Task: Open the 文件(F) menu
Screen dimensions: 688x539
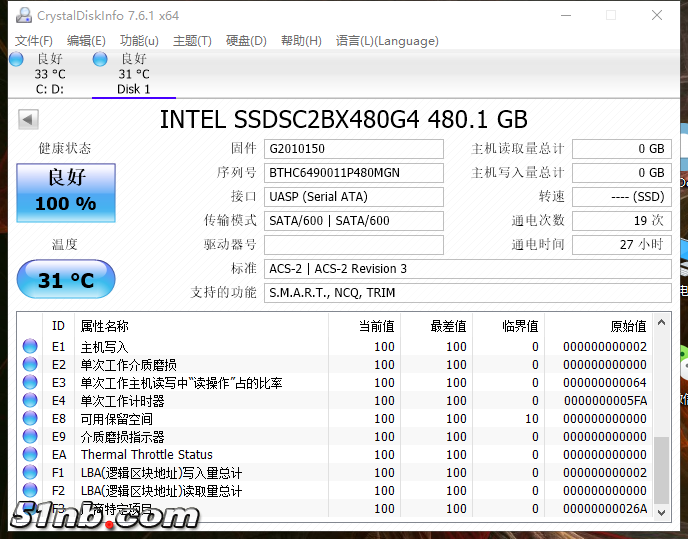Action: pyautogui.click(x=33, y=41)
